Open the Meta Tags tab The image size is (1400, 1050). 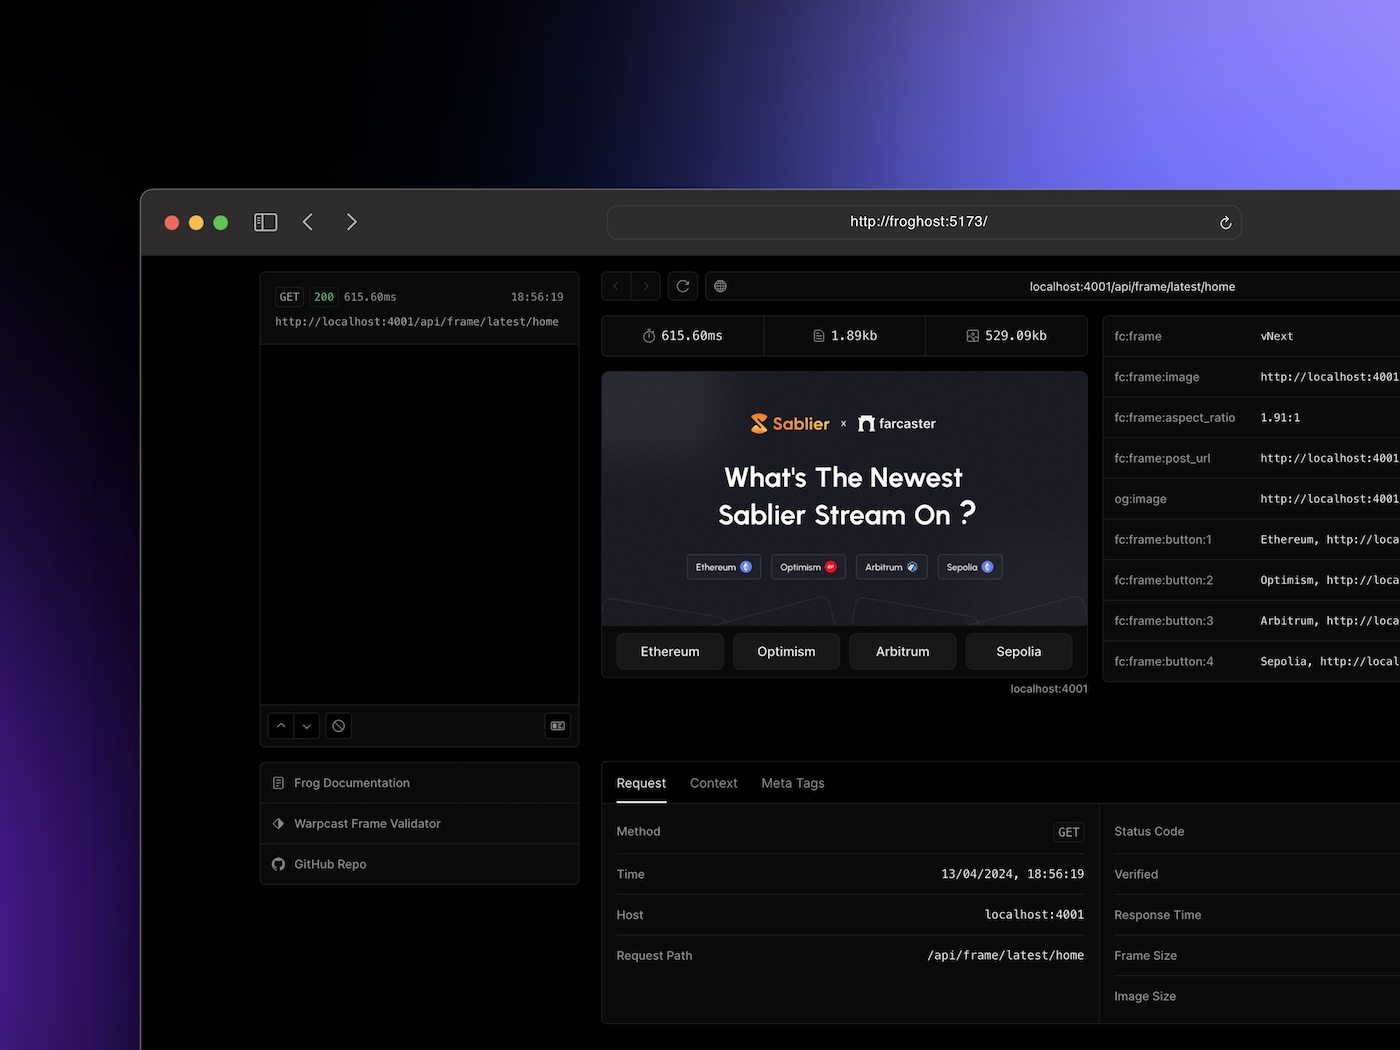pos(792,783)
